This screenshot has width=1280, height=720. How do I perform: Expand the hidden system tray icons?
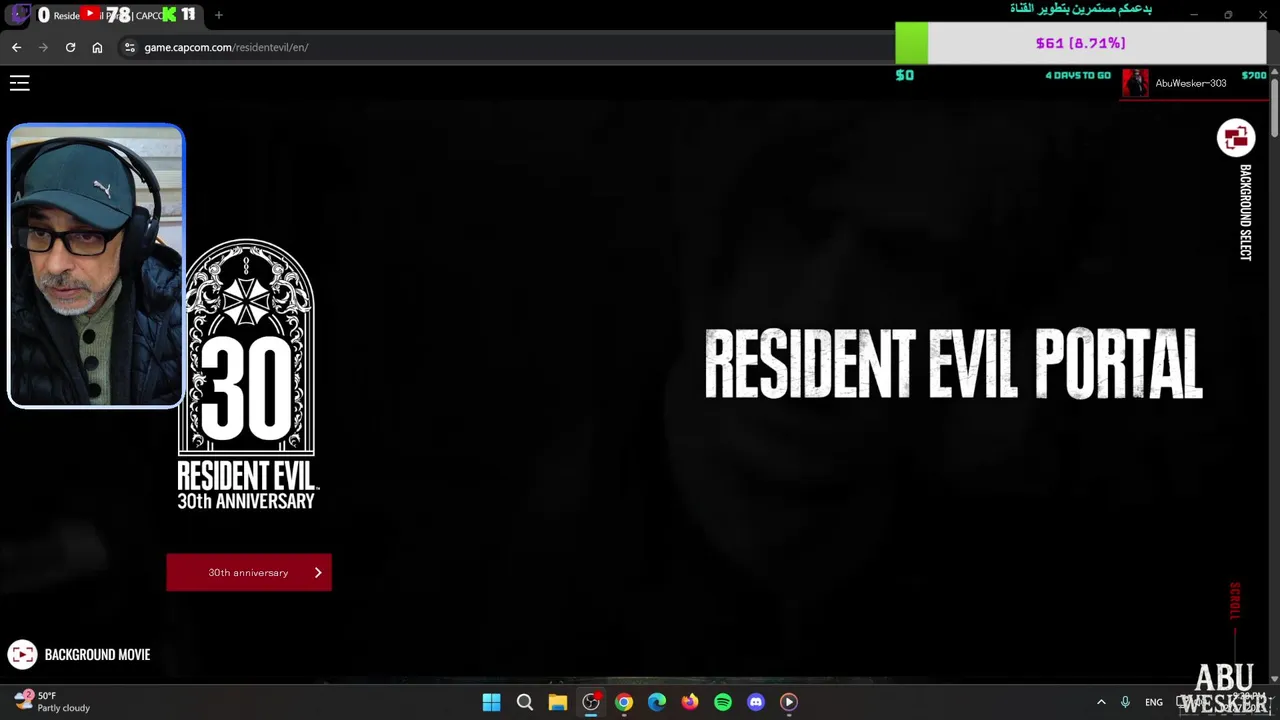click(x=1101, y=702)
